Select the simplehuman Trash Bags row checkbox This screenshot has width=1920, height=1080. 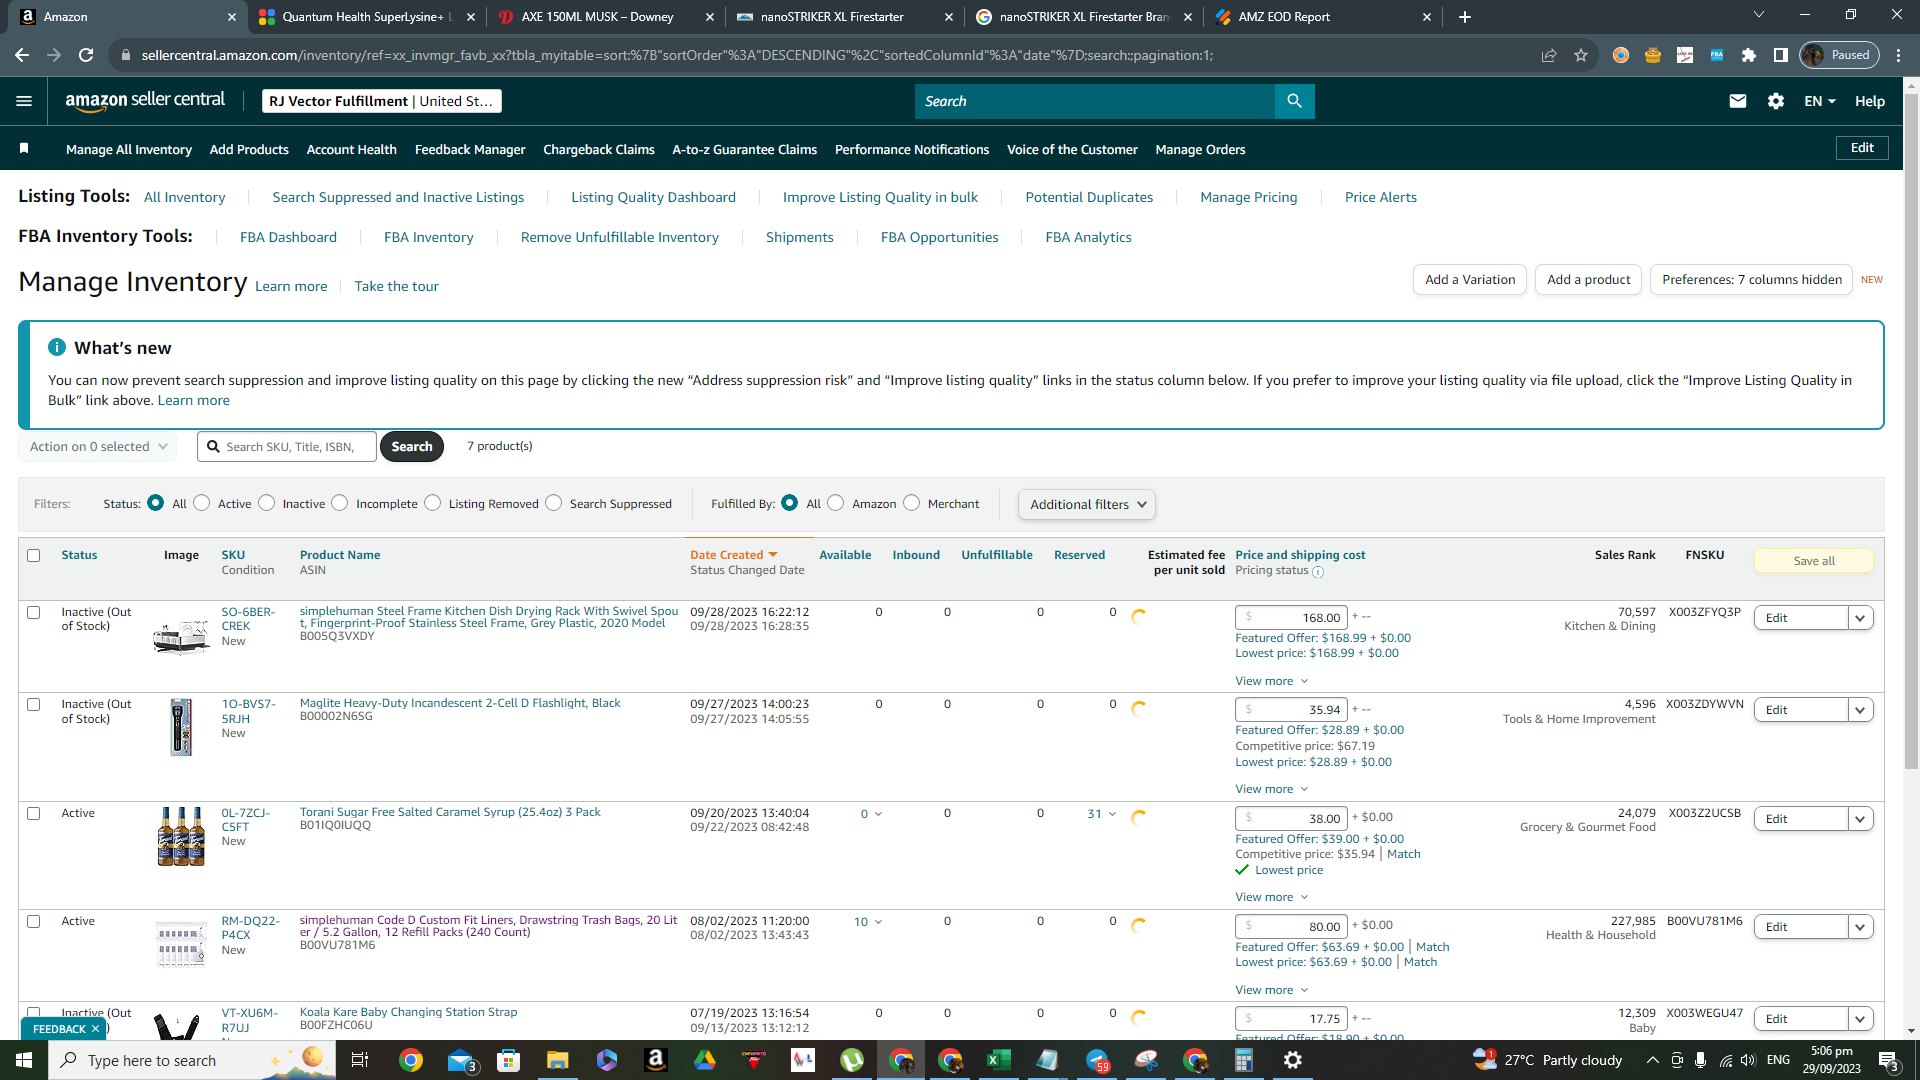[x=34, y=921]
